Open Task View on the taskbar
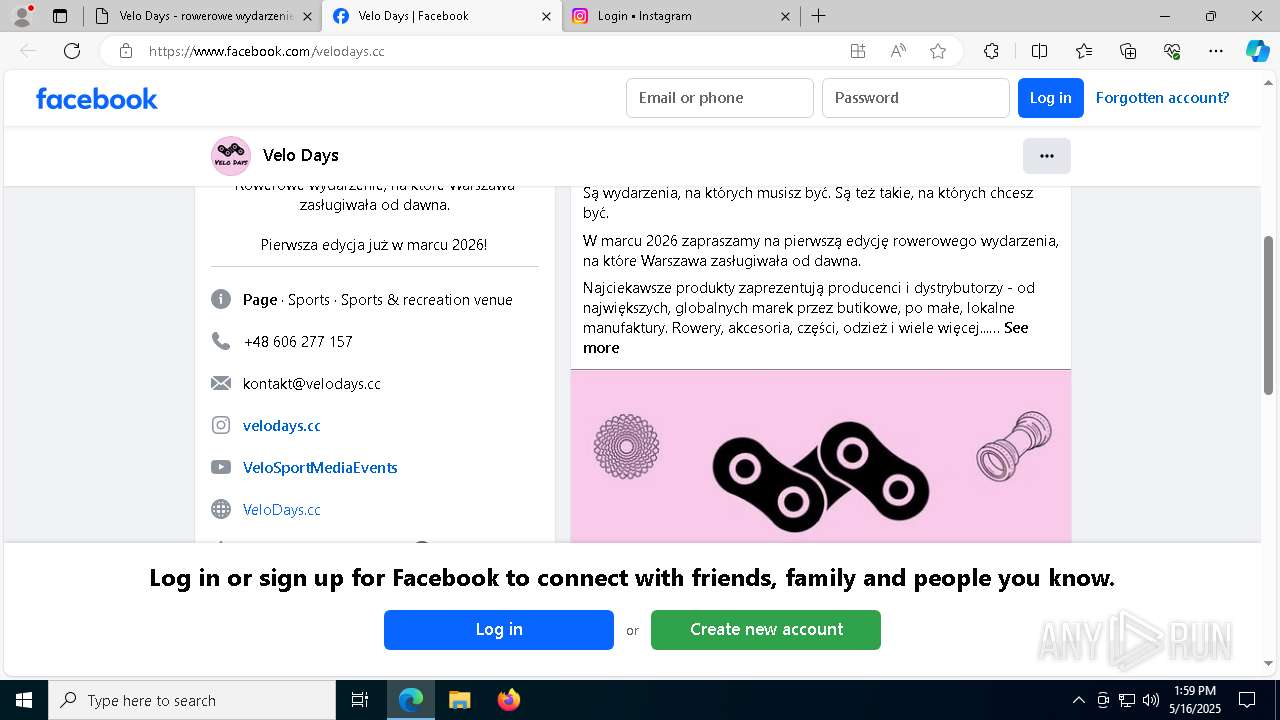The image size is (1280, 720). (360, 700)
